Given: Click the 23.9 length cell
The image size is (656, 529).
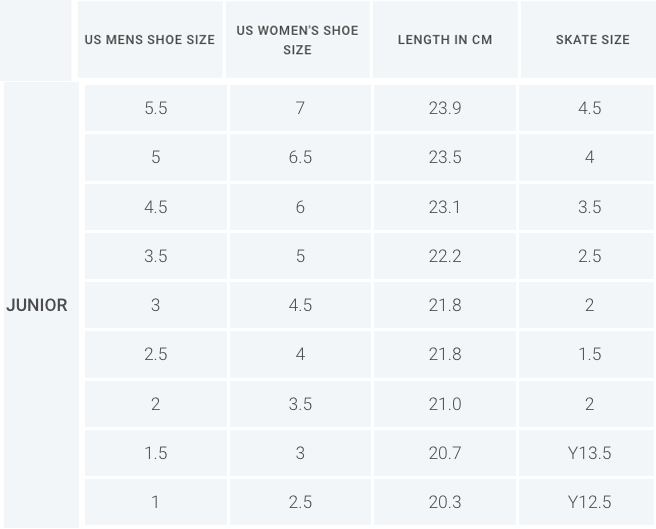Looking at the screenshot, I should (445, 108).
